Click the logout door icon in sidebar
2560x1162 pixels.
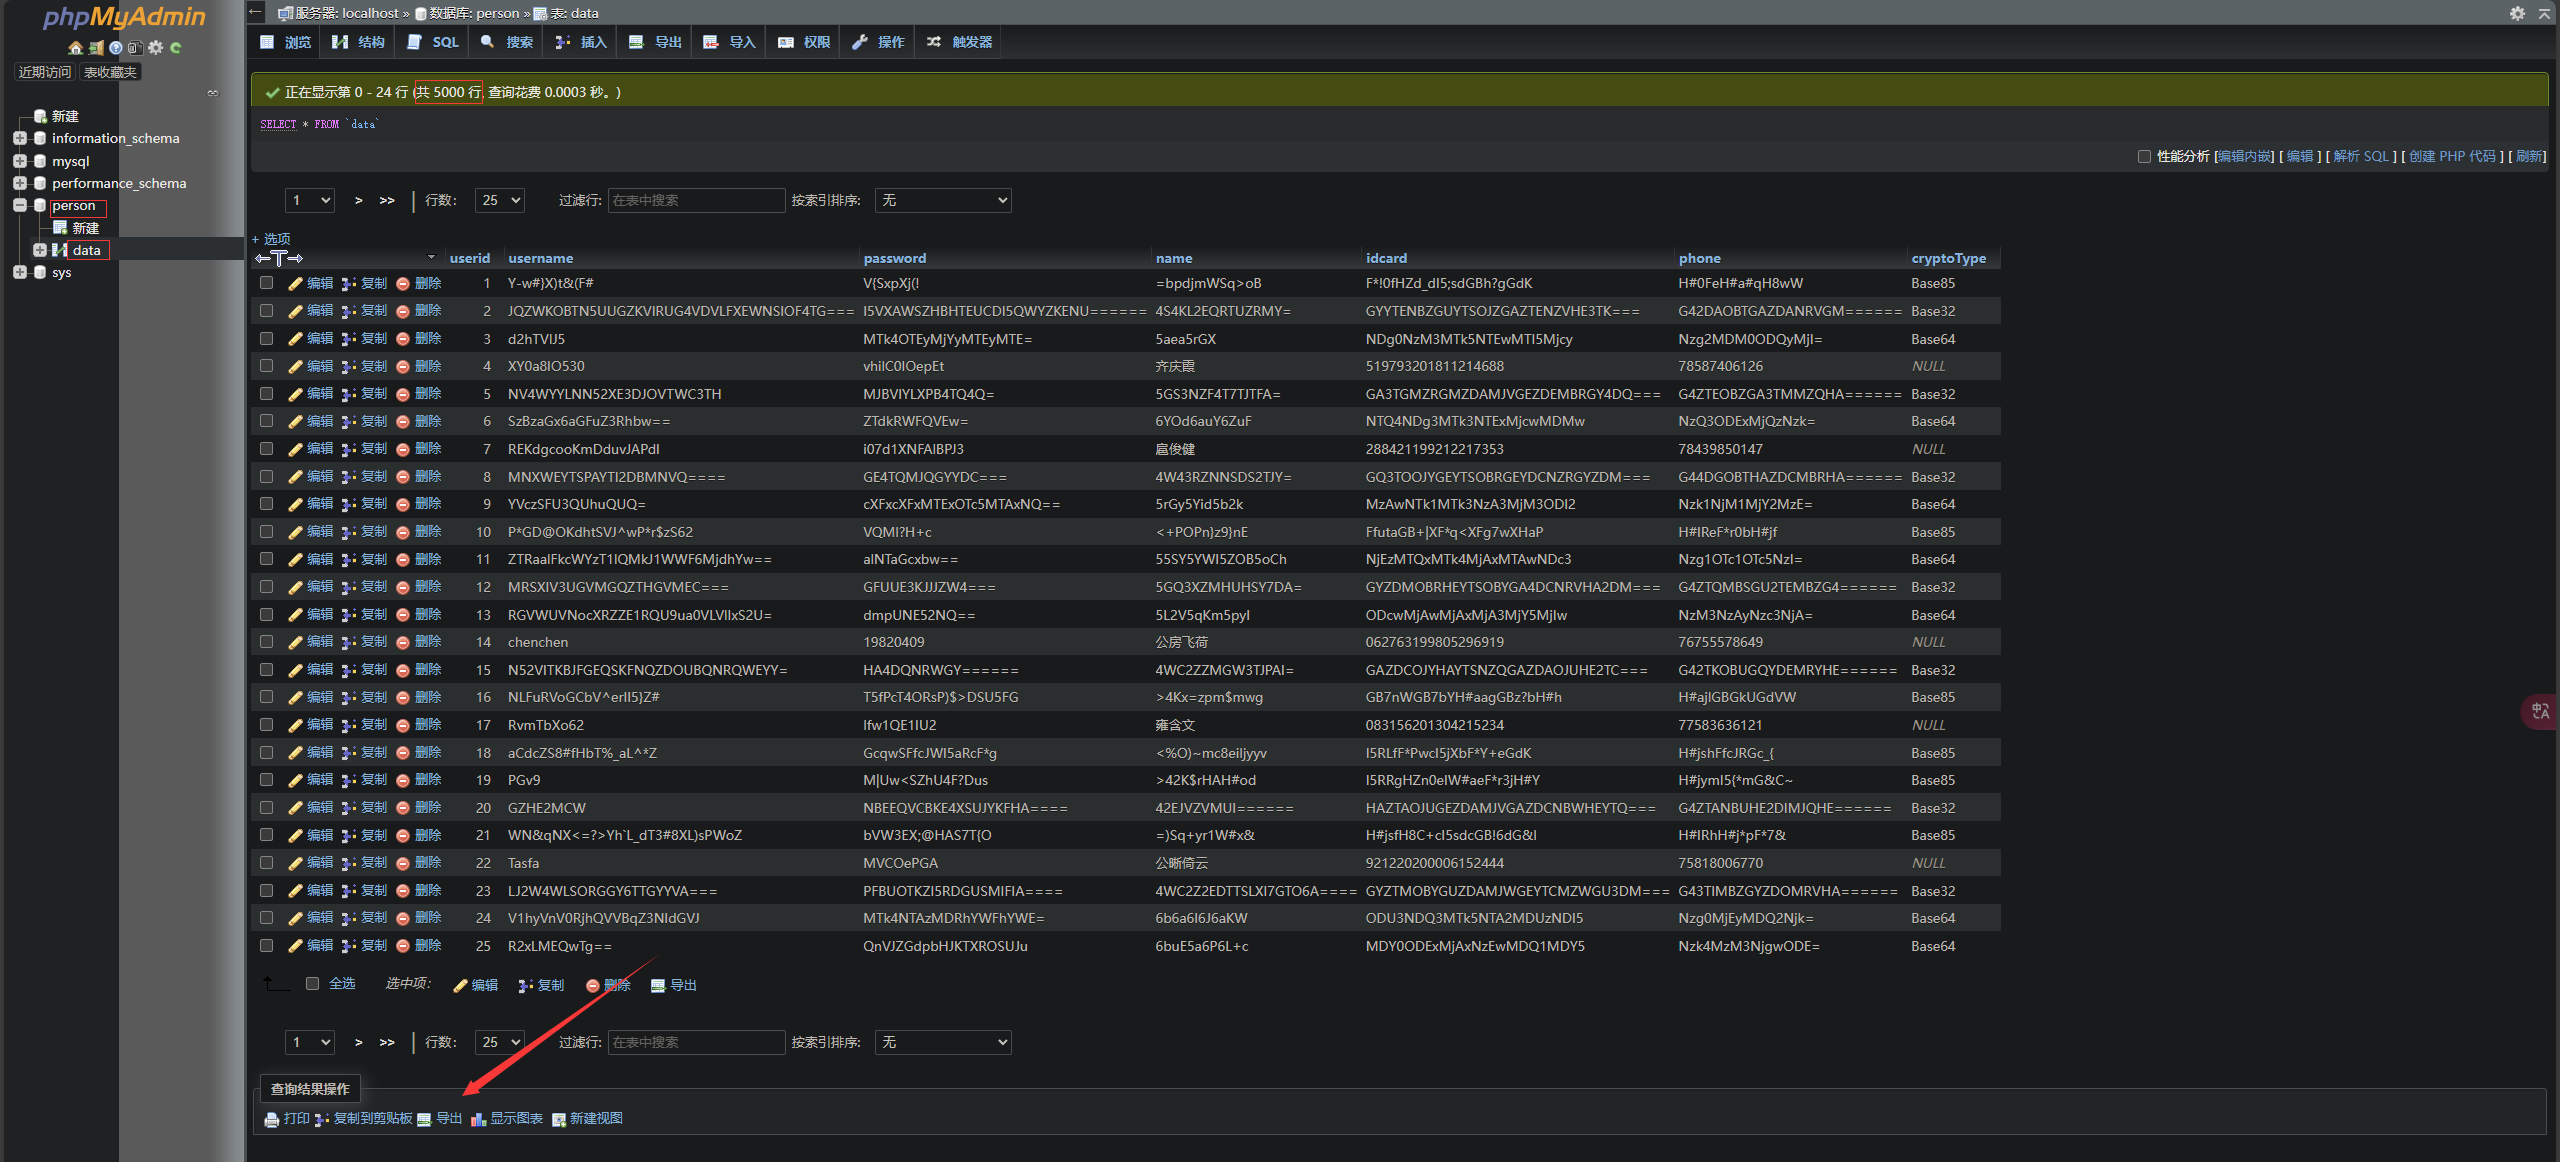point(96,48)
